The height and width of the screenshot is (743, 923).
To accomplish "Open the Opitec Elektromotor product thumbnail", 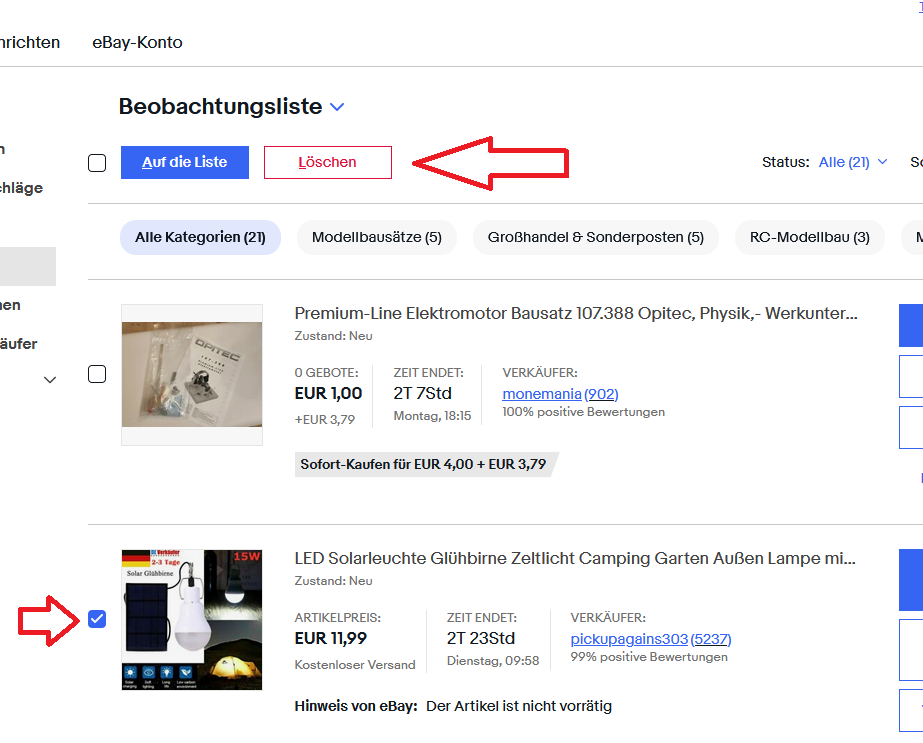I will click(x=192, y=374).
